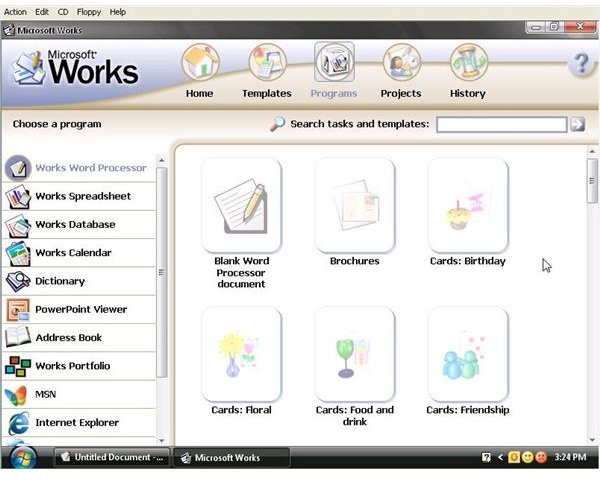Click the search magnifying glass icon
The image size is (600, 482).
277,124
